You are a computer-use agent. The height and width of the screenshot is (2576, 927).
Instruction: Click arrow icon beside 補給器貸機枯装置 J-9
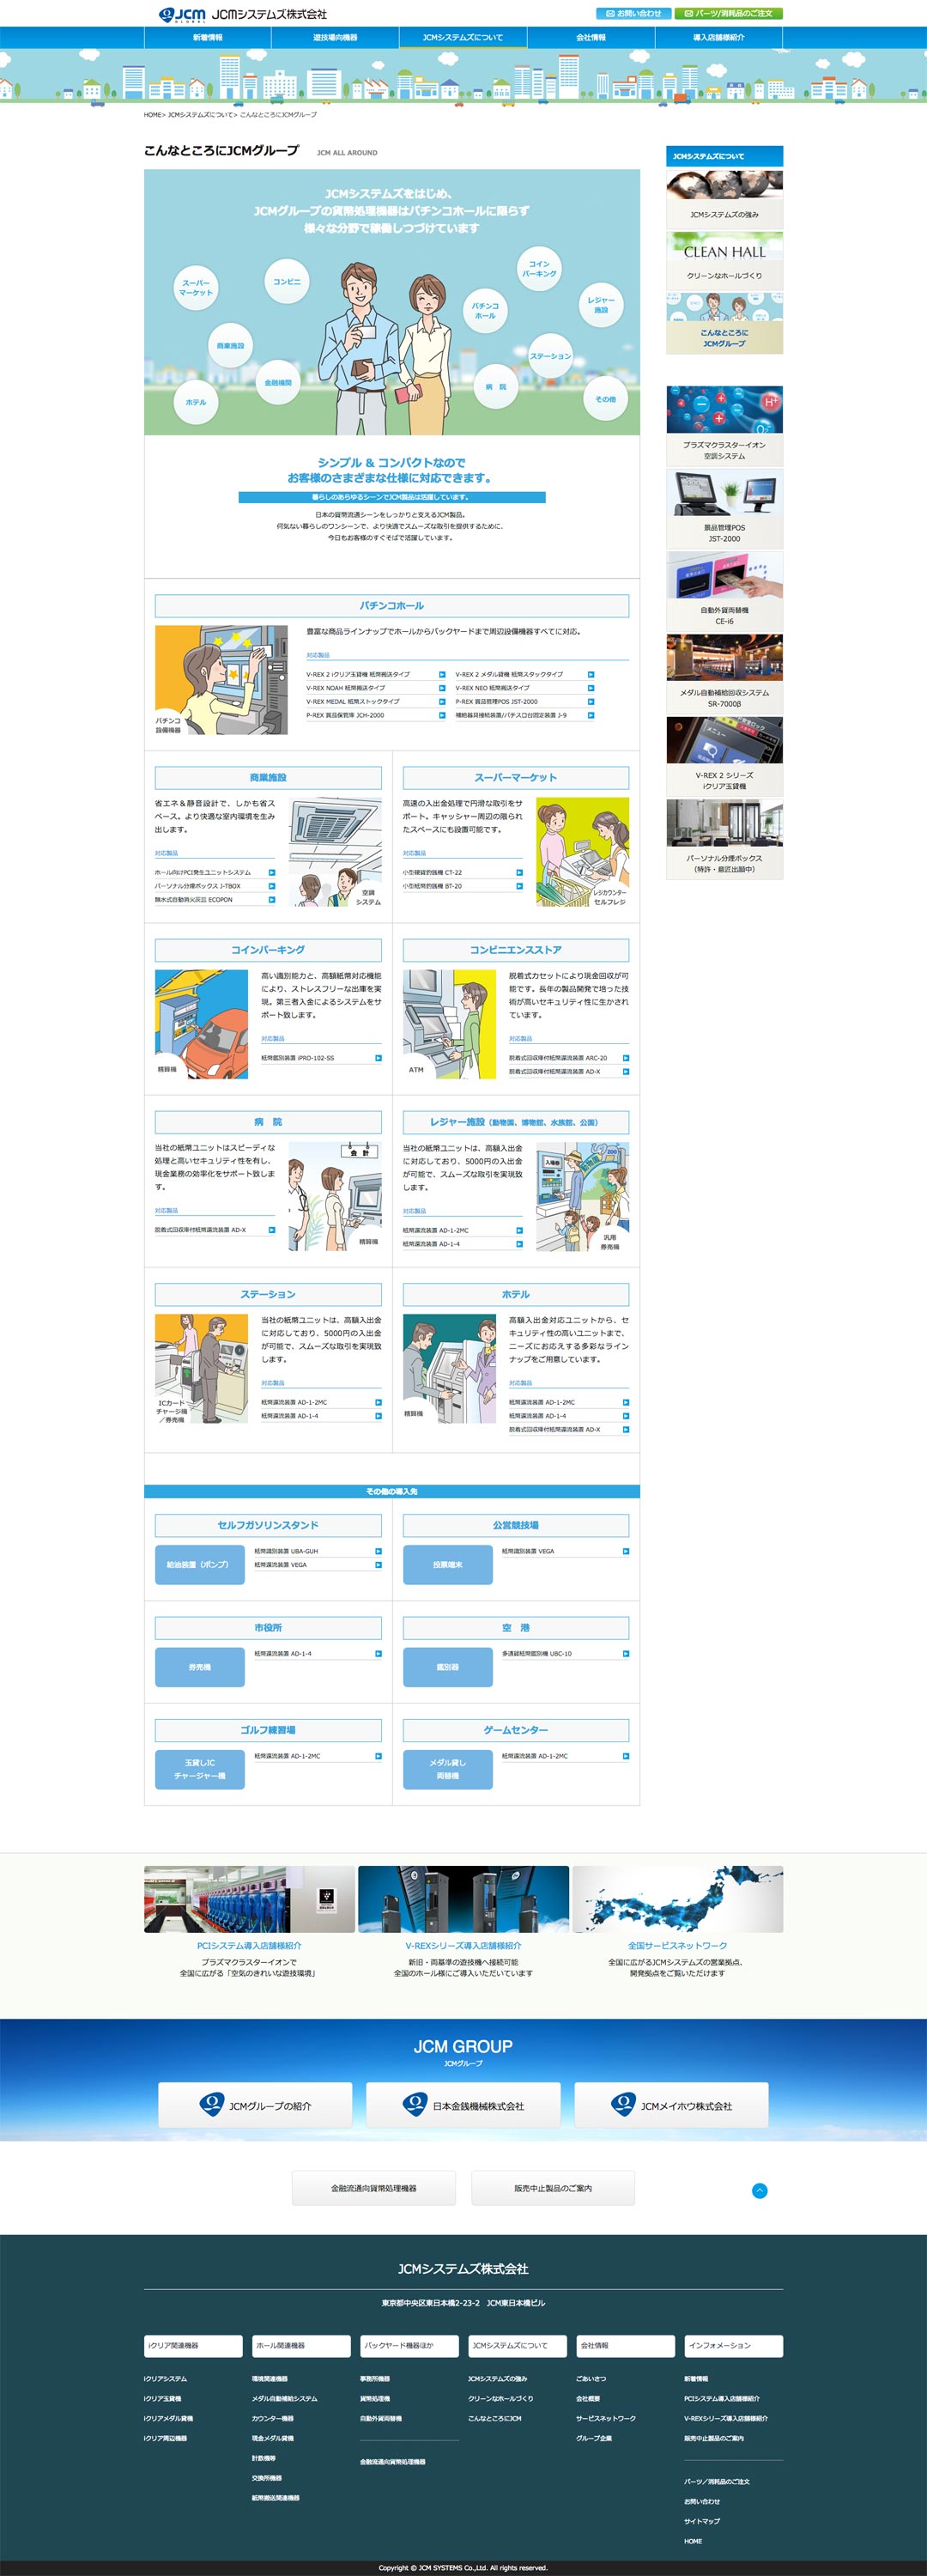click(591, 715)
